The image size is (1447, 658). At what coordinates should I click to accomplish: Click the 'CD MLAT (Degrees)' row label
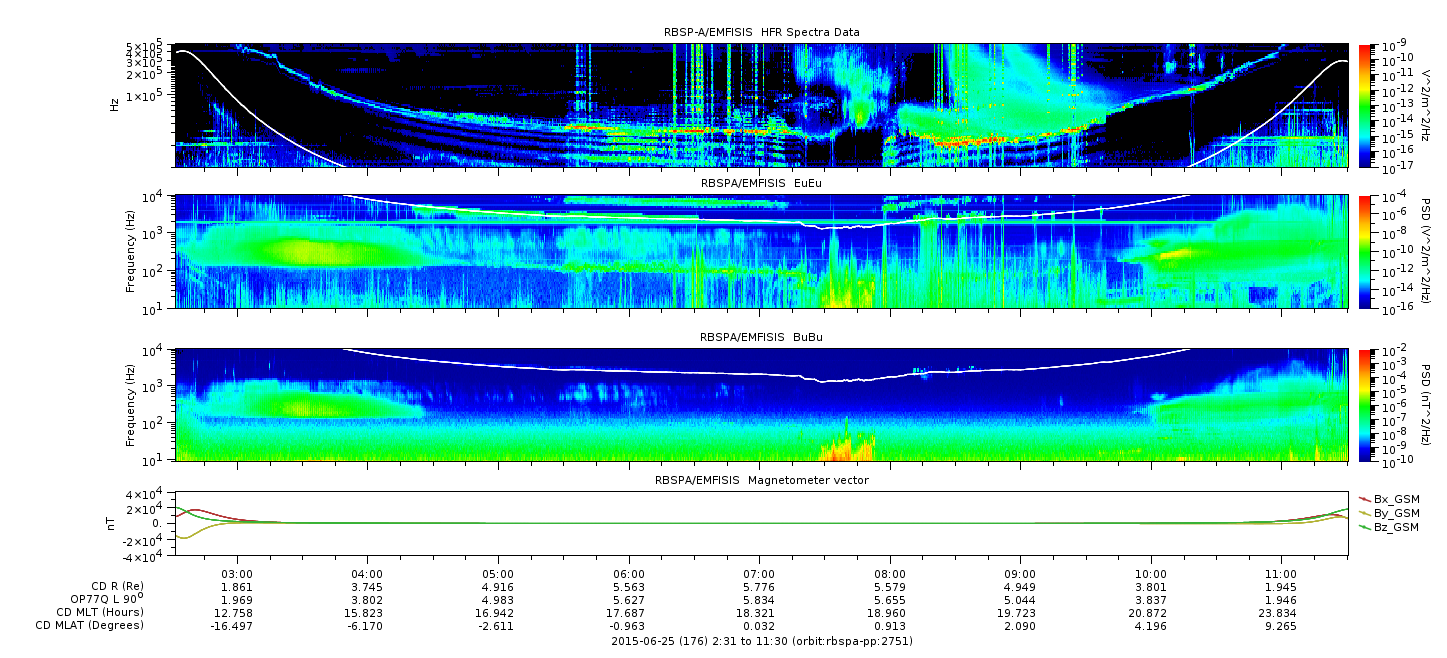tap(91, 625)
